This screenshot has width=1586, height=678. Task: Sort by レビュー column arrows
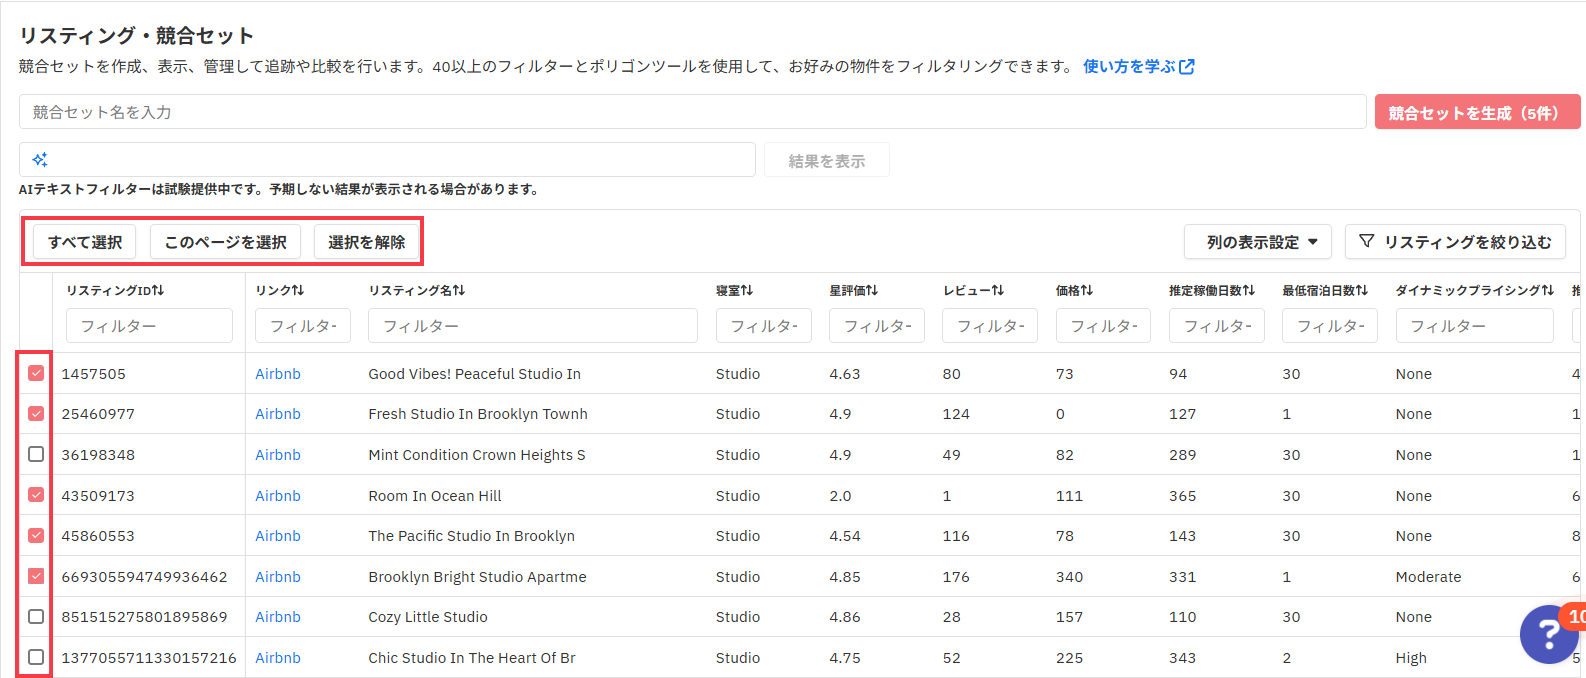(998, 290)
